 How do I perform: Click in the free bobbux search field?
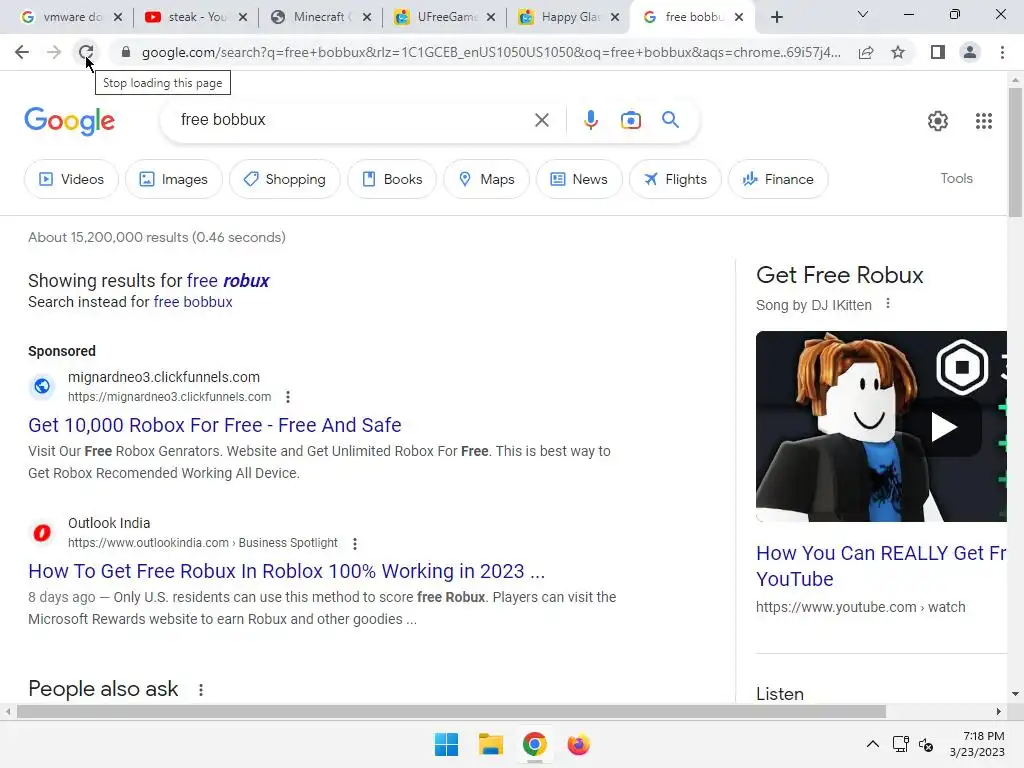point(353,120)
